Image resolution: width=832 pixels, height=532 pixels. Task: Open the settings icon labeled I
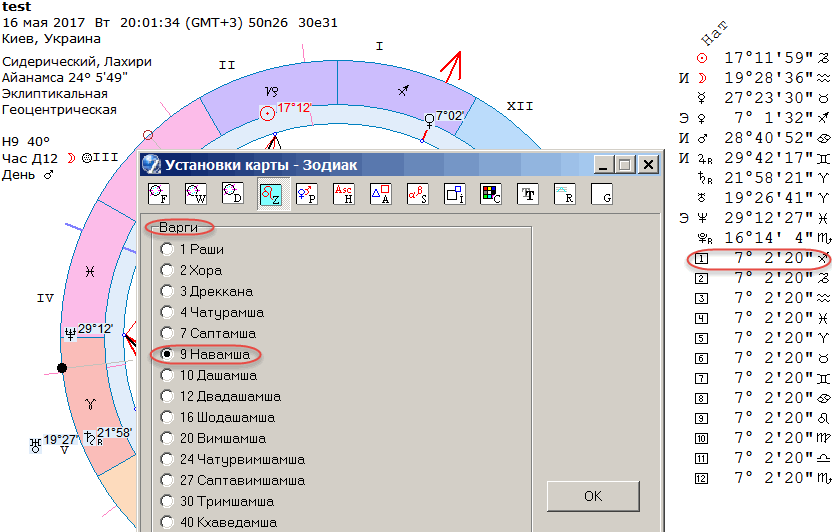point(455,194)
